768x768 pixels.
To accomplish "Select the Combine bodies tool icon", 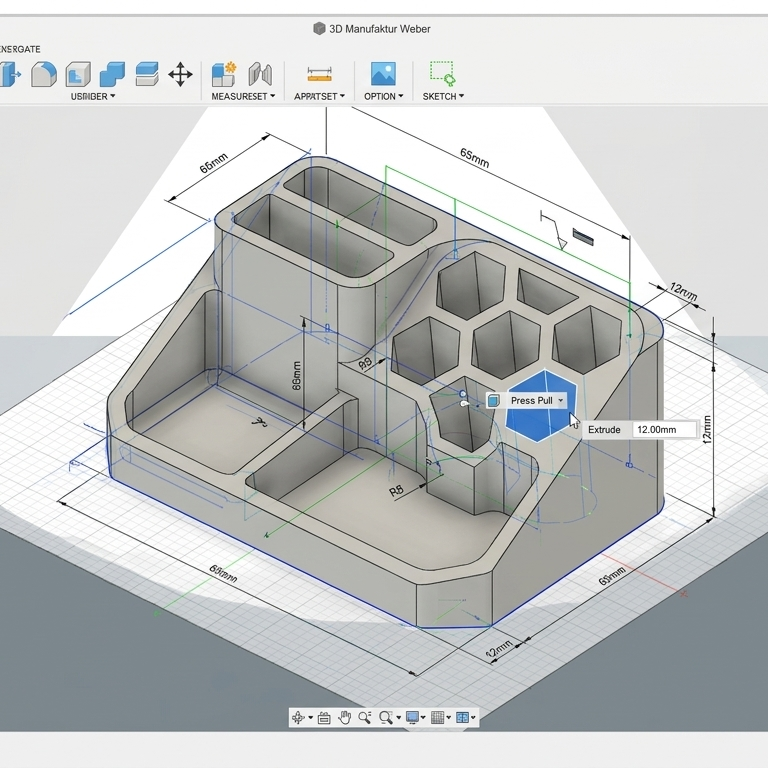I will pos(112,74).
